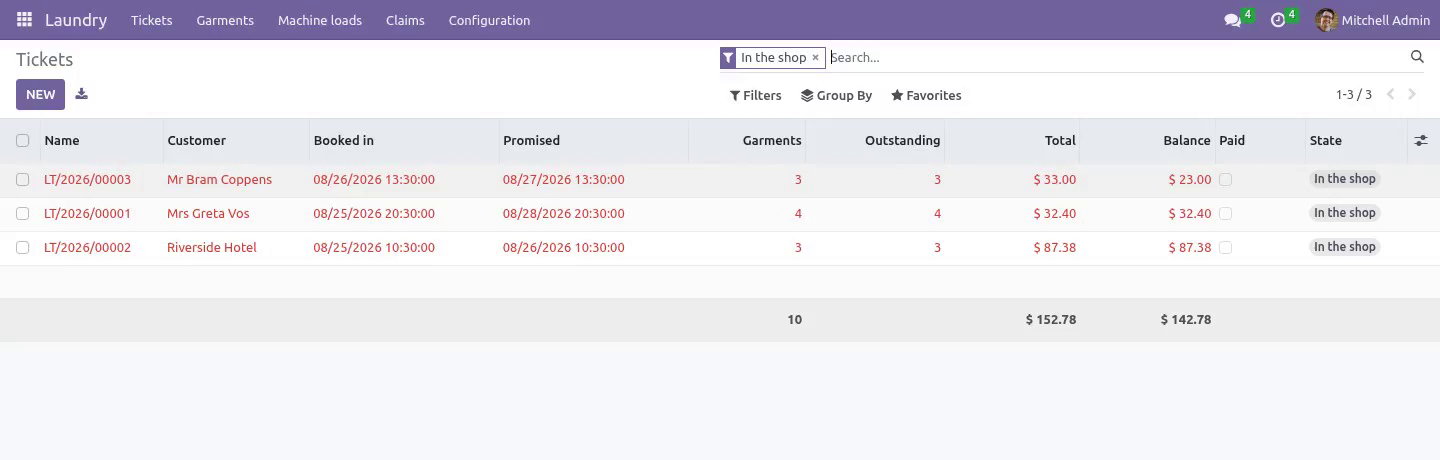Click the Laundry app title

click(76, 20)
